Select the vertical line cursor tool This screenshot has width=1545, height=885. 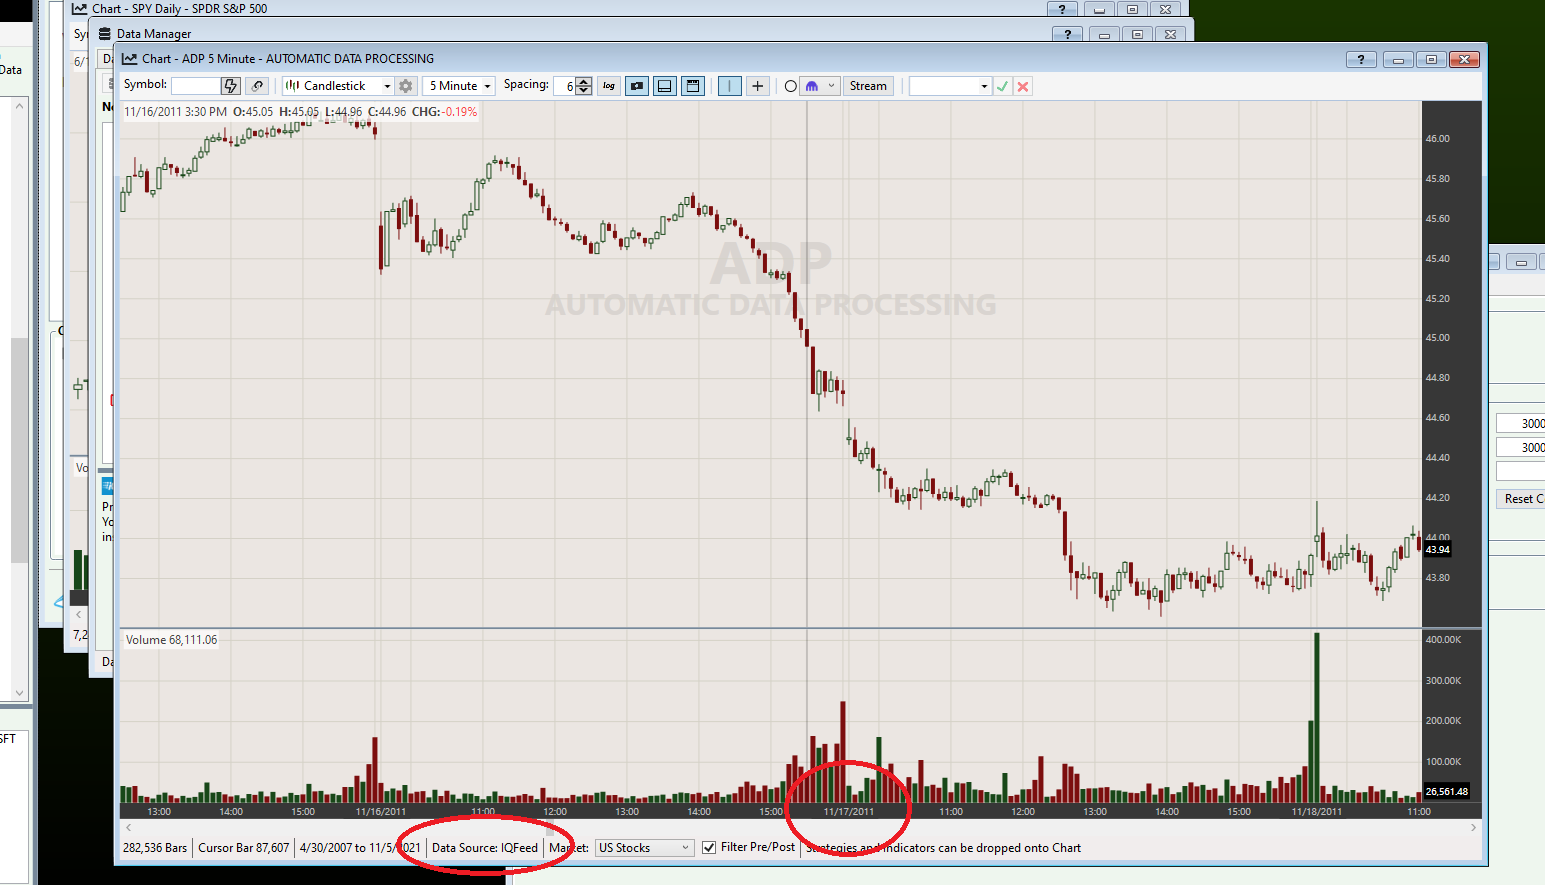[x=730, y=86]
